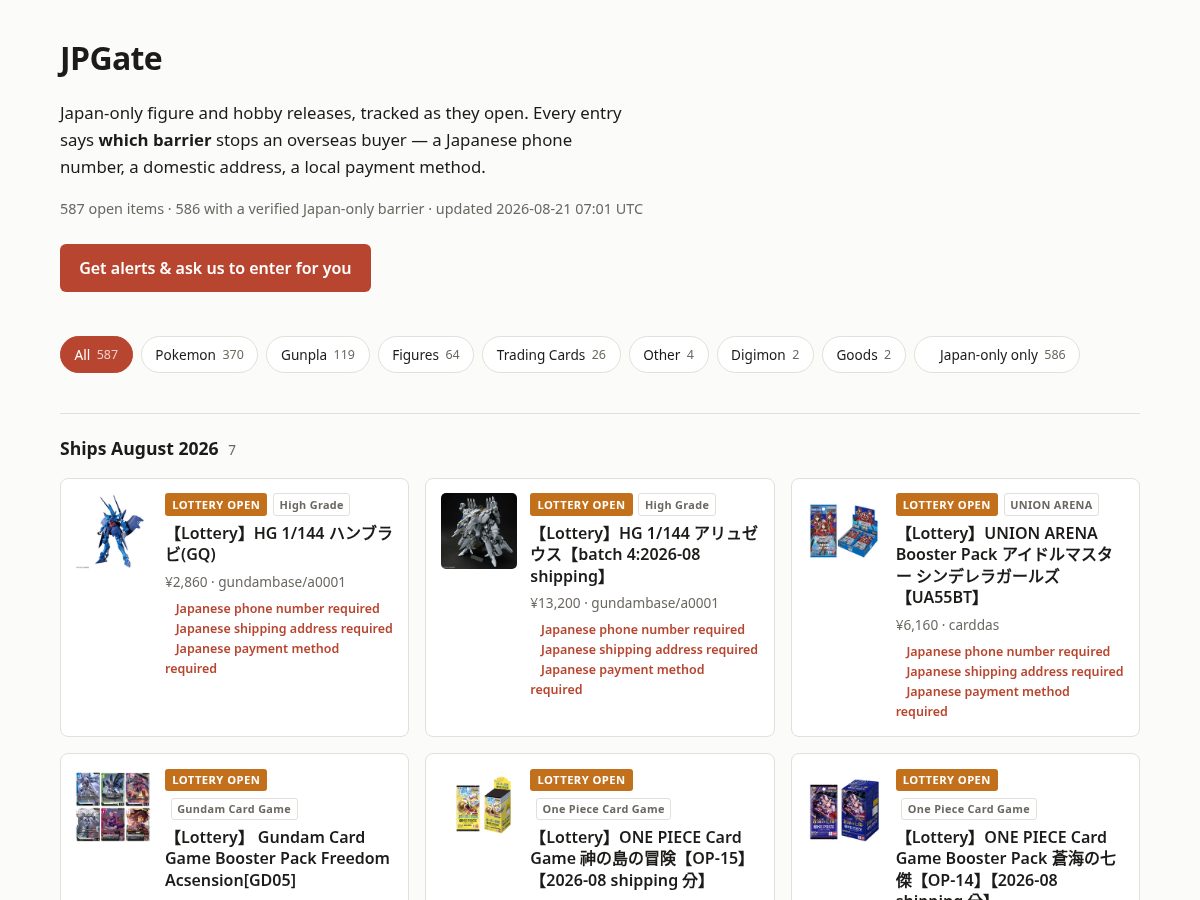
Task: Open the HG 1/144 アリュゼウス batch 4 title
Action: [644, 555]
